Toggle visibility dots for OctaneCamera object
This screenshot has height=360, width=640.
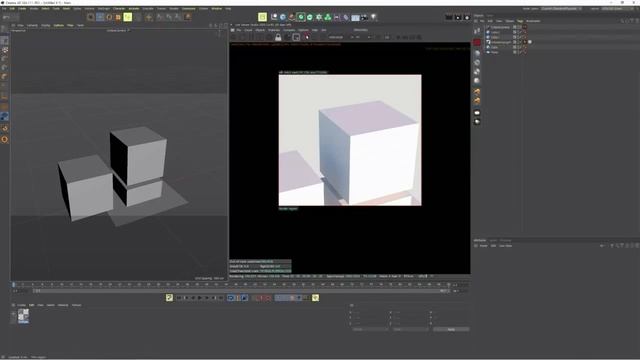pos(515,27)
